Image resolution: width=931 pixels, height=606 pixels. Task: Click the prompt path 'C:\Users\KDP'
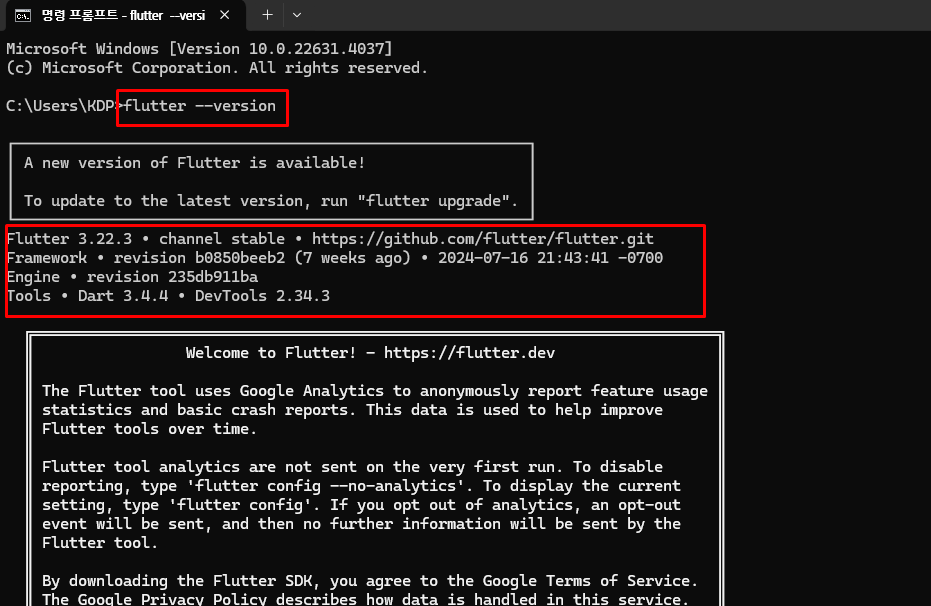[x=60, y=106]
